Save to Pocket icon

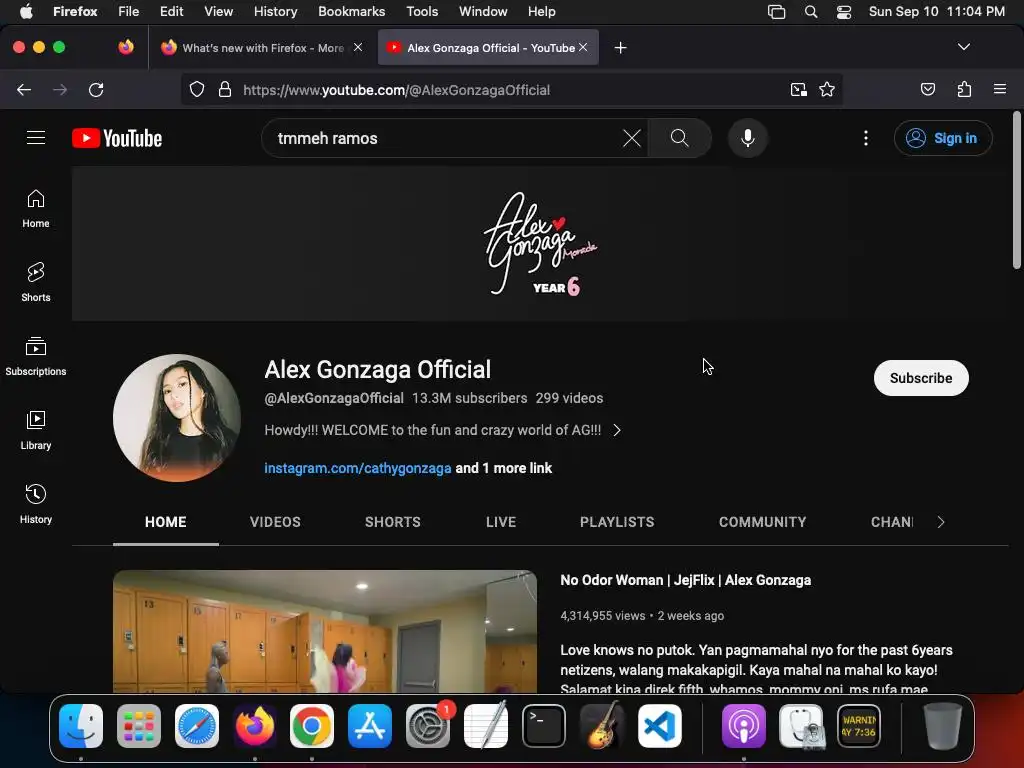point(927,89)
